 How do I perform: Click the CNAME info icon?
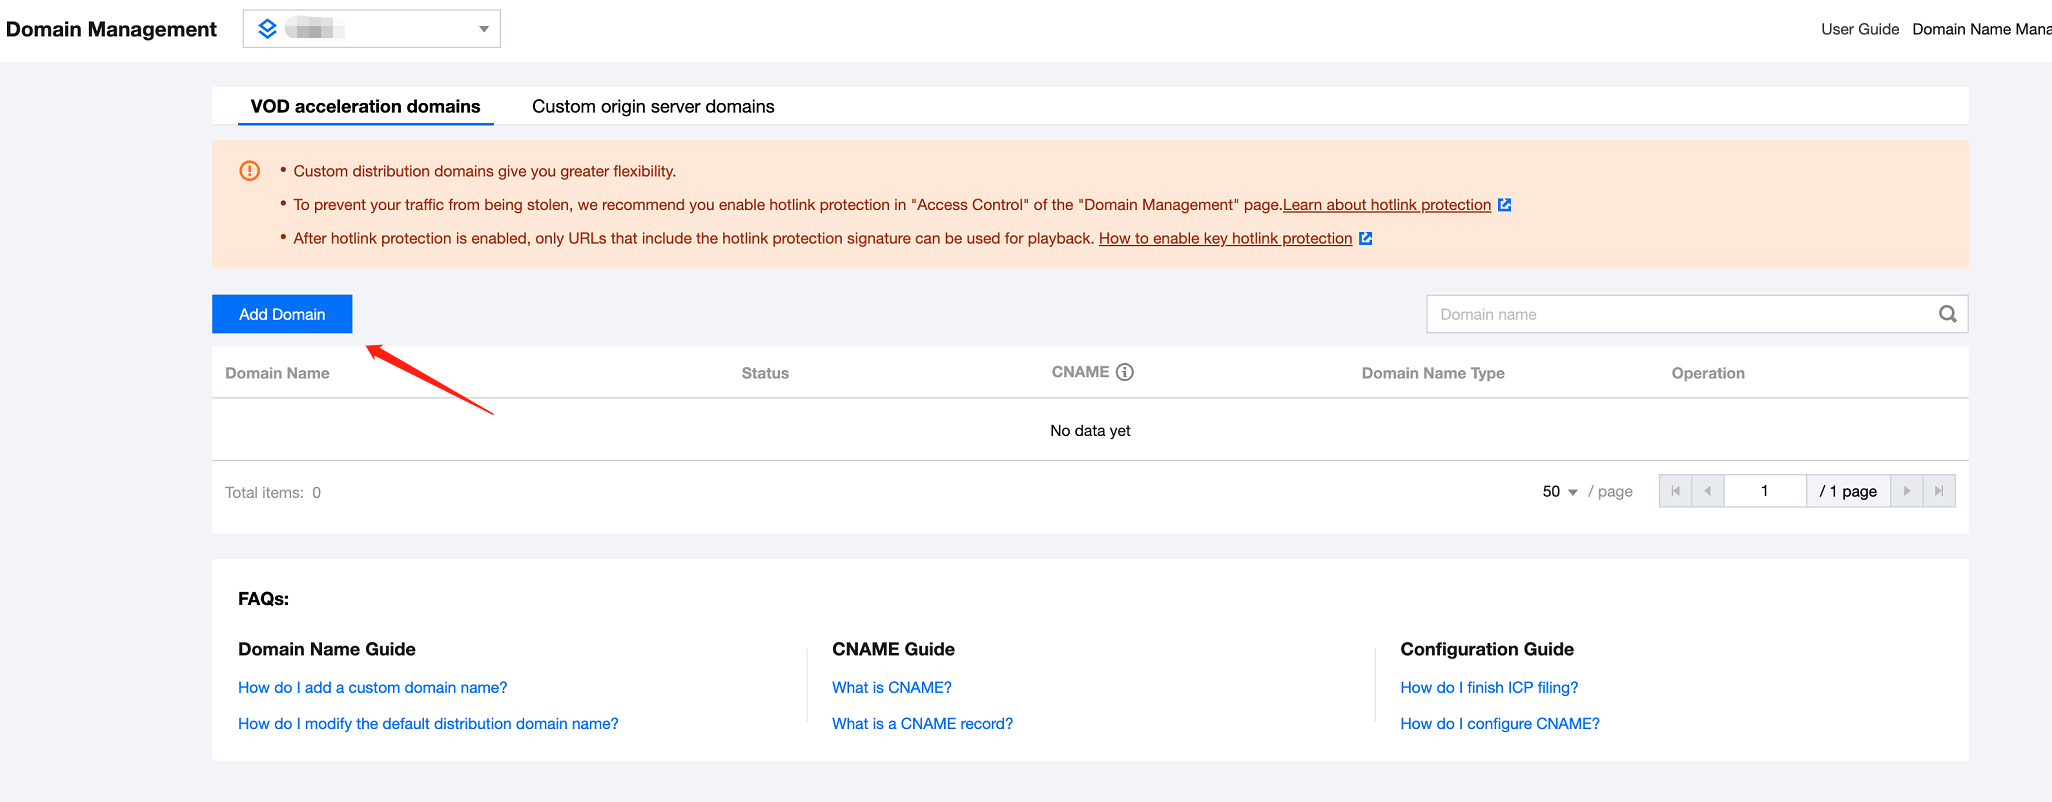point(1125,372)
